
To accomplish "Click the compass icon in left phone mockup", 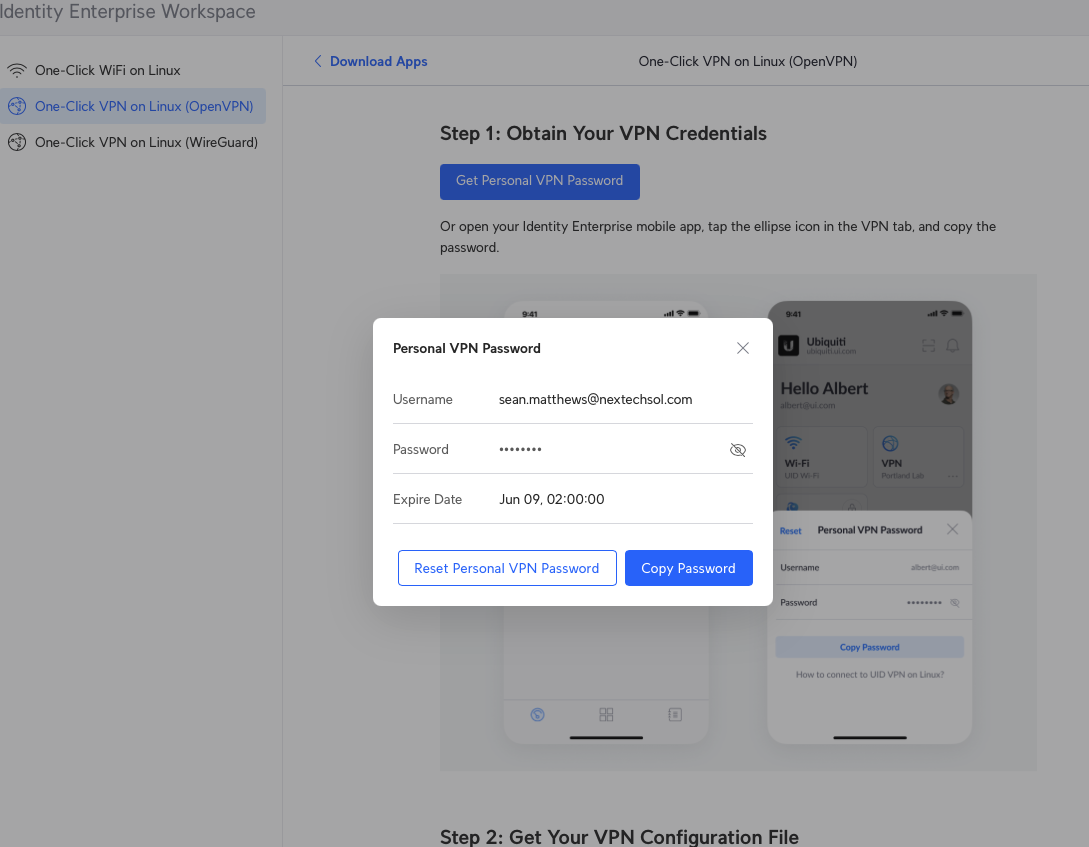I will [538, 714].
